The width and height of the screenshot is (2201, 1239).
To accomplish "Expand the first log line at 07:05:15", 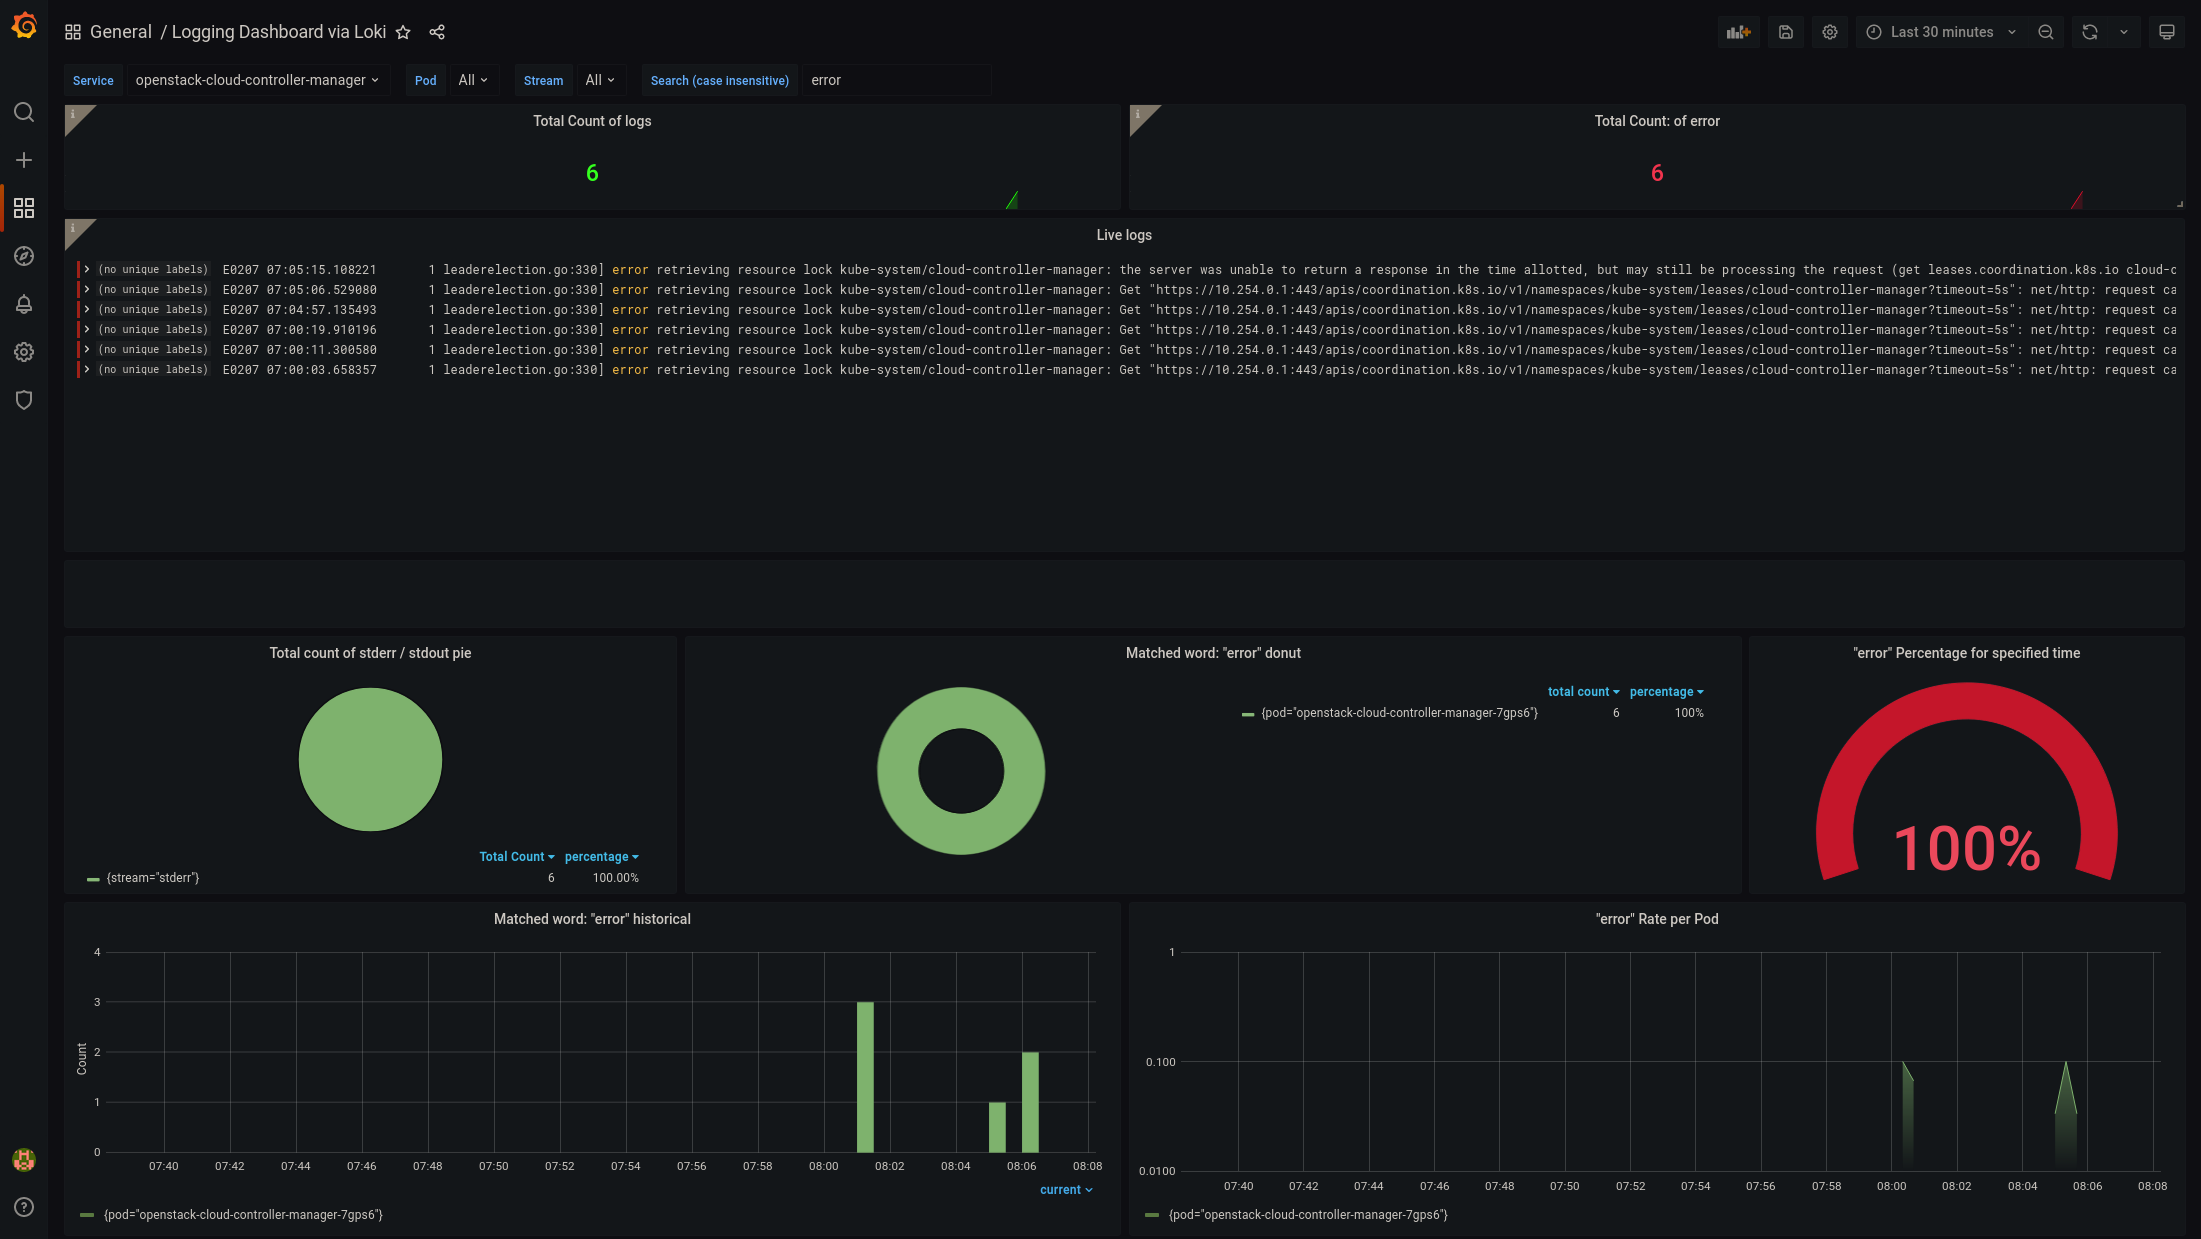I will (x=87, y=270).
